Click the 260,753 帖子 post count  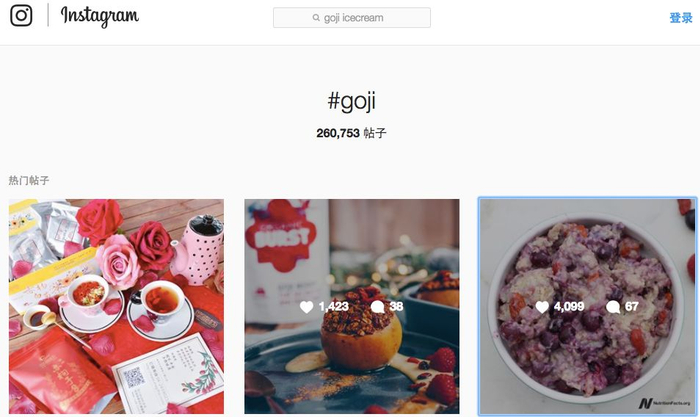click(351, 133)
